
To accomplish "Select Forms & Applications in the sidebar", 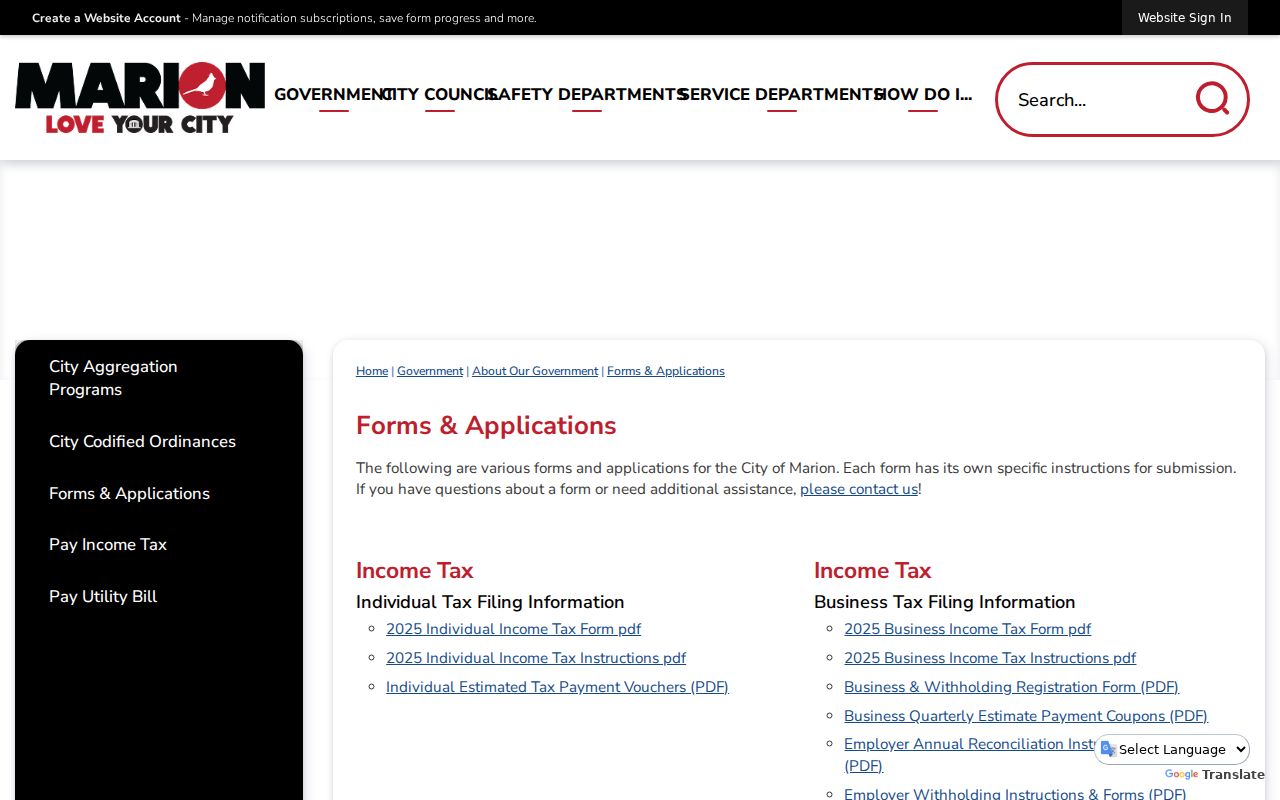I will click(x=129, y=494).
